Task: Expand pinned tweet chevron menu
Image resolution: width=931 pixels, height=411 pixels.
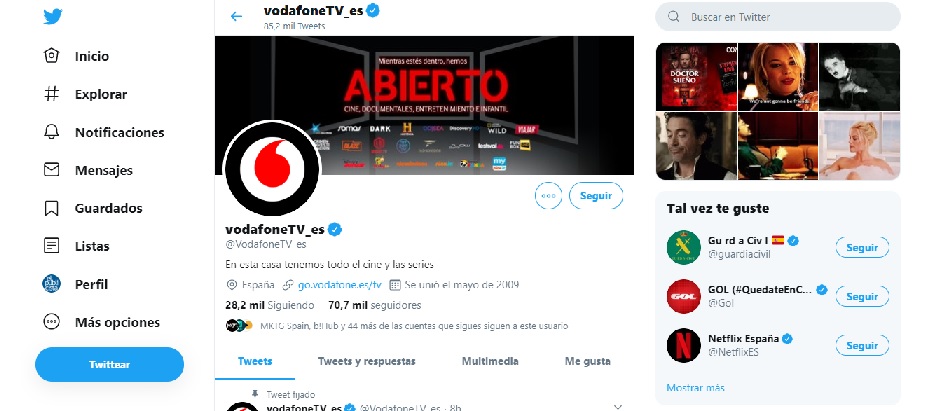Action: 618,407
